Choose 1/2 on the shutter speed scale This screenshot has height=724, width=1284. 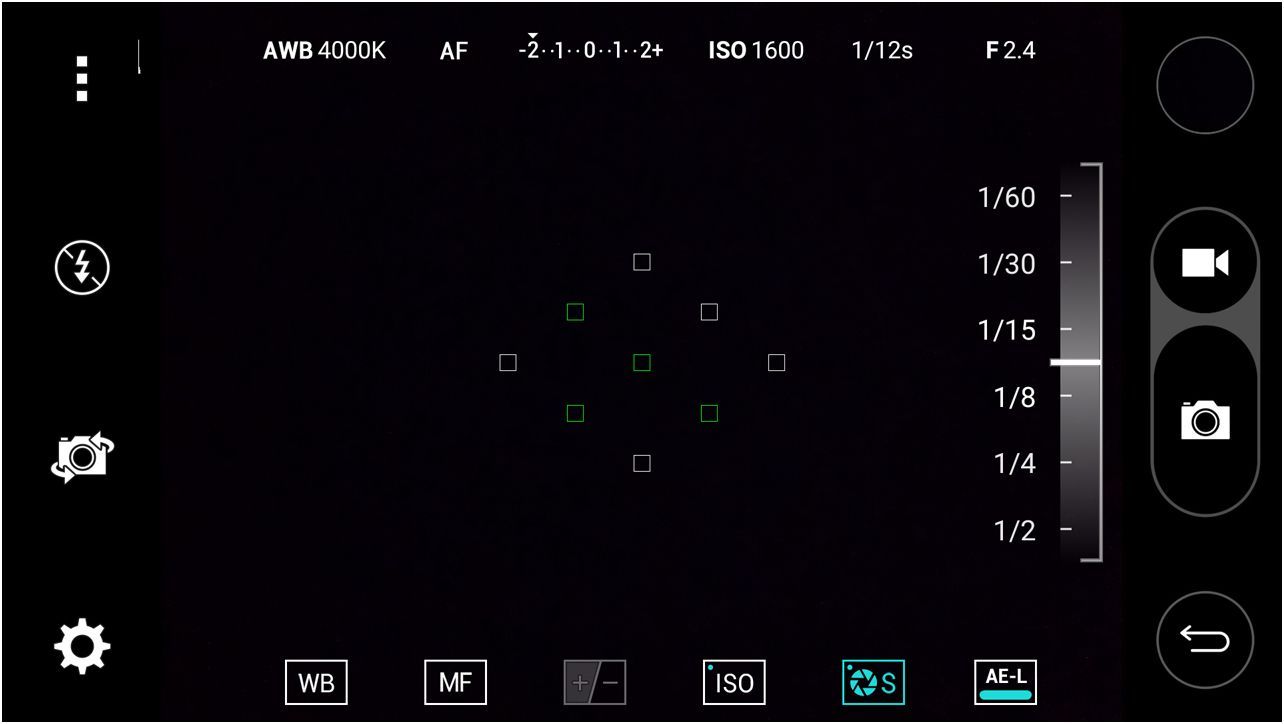coord(1066,530)
